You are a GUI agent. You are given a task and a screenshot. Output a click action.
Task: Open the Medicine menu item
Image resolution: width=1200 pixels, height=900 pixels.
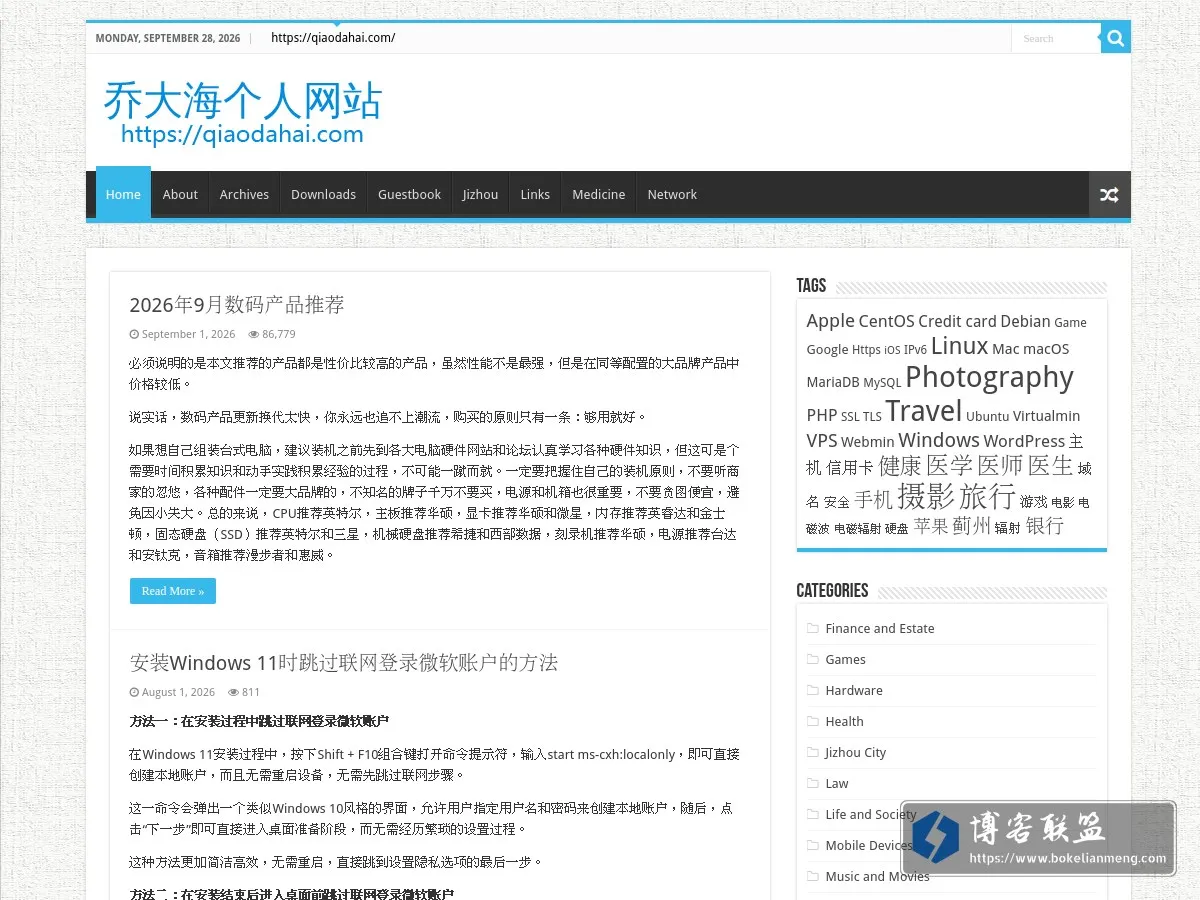click(x=598, y=194)
